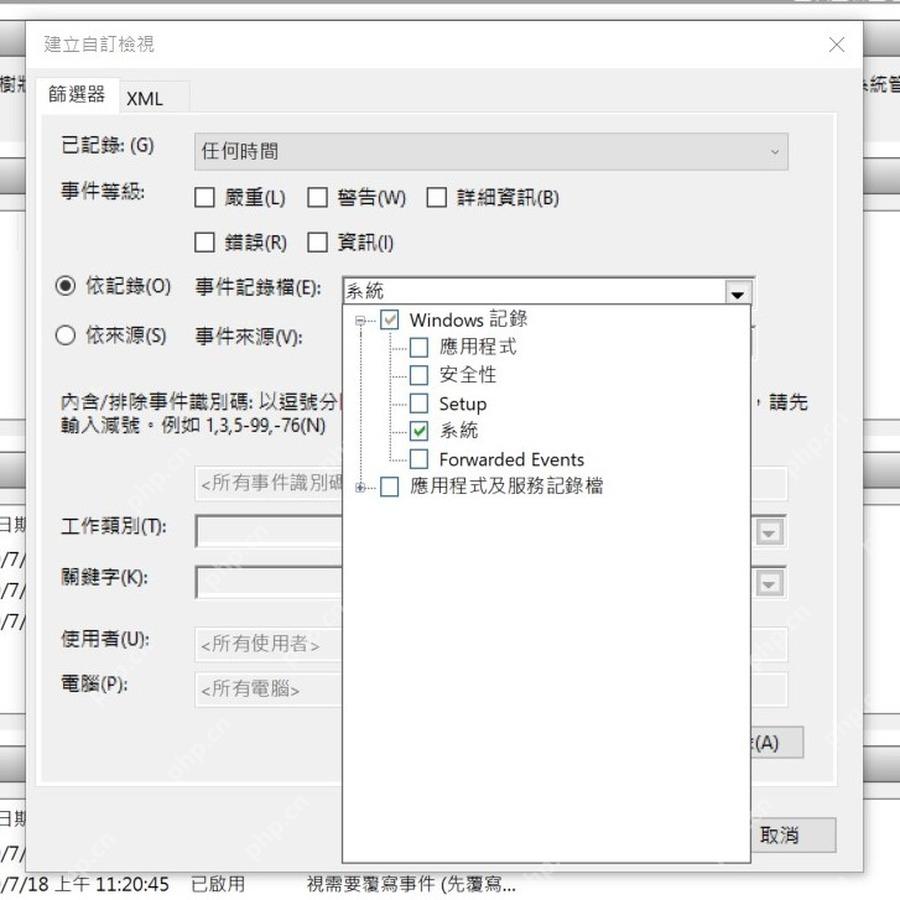Viewport: 900px width, 900px height.
Task: Check the 錯誤(R) error checkbox
Action: click(205, 242)
